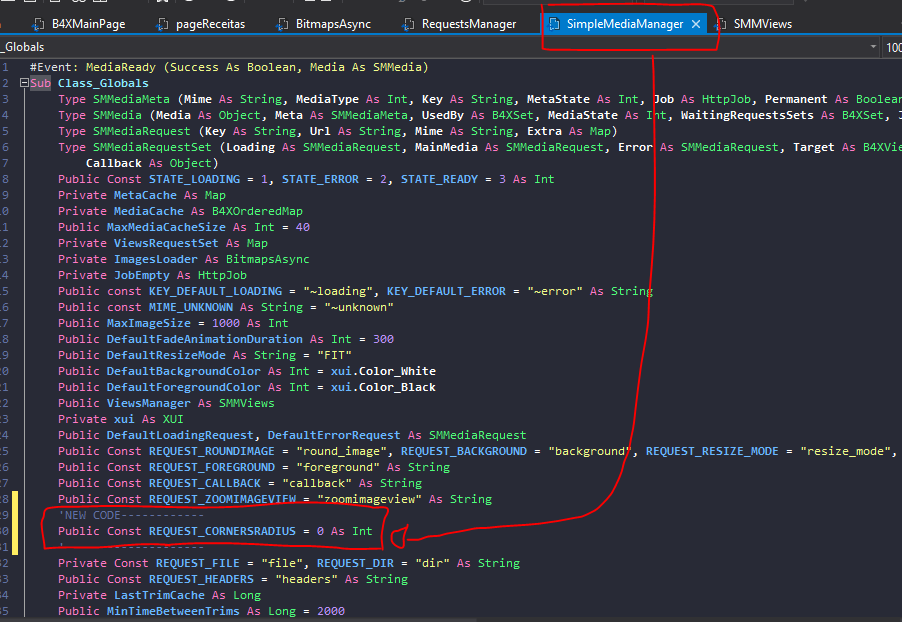Click the STATE_LOADING constant

click(194, 180)
